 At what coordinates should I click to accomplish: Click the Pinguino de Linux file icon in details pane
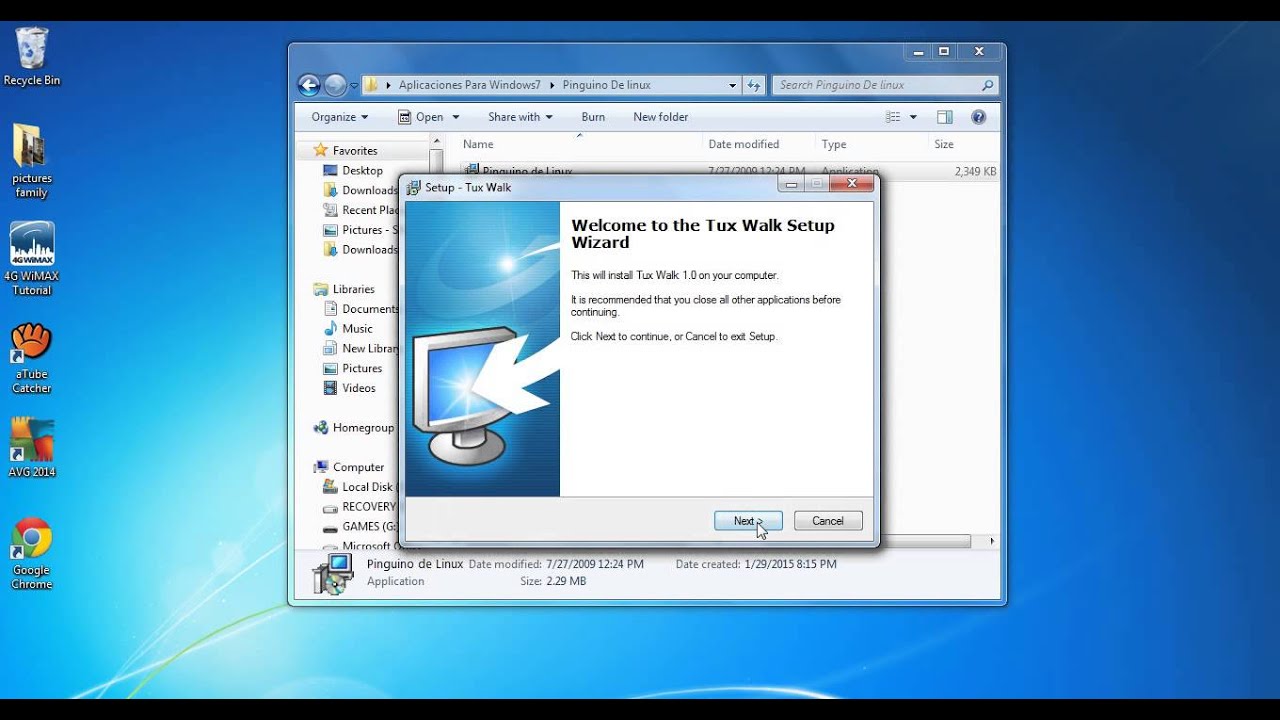[332, 573]
